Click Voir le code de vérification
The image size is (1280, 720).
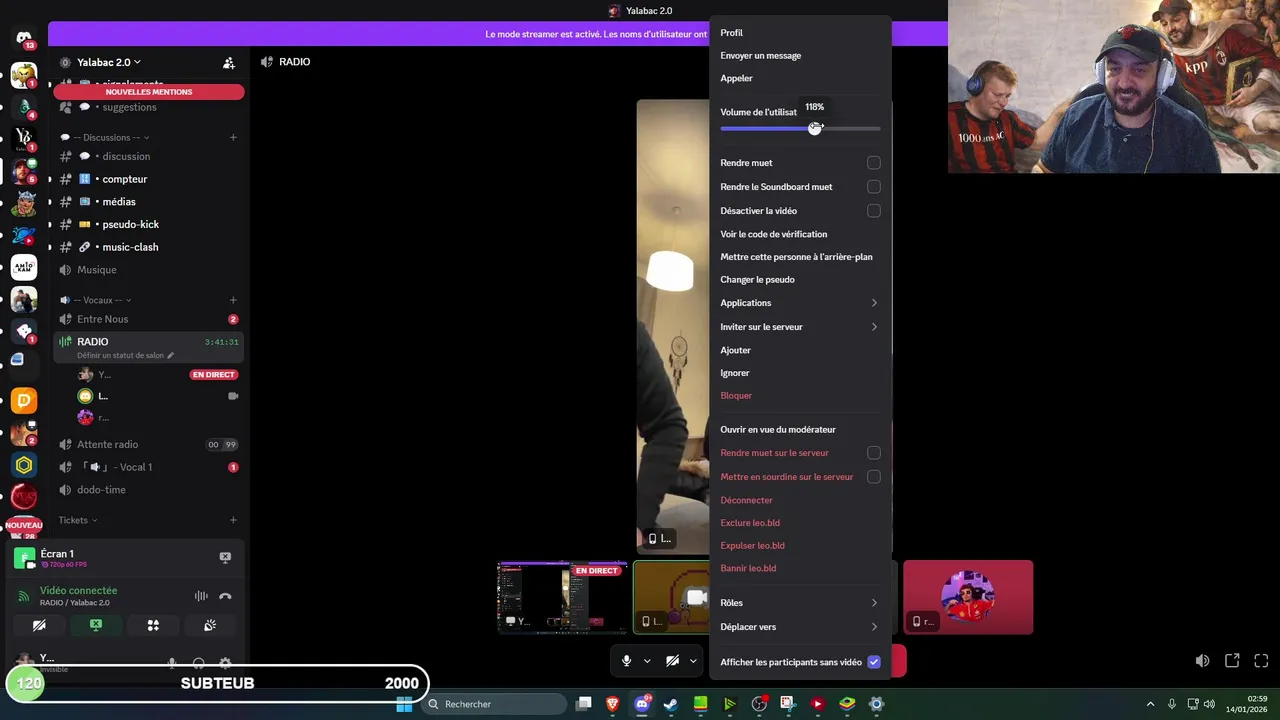click(x=774, y=235)
